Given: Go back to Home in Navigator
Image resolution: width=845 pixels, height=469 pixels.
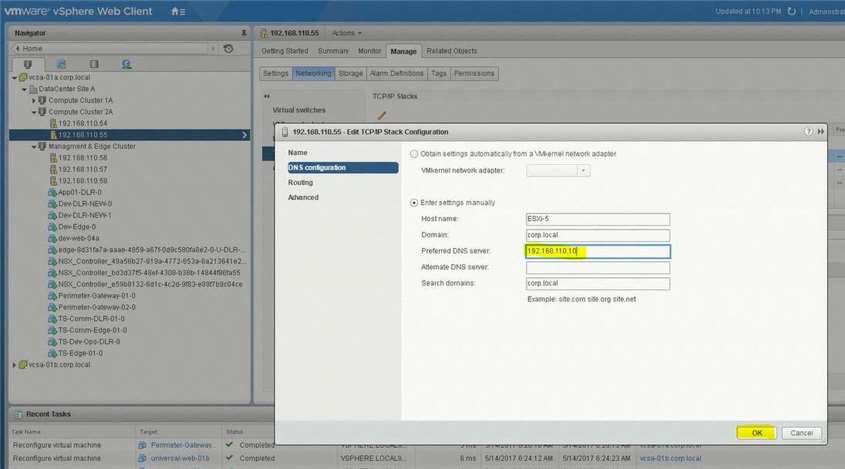Looking at the screenshot, I should click(30, 49).
